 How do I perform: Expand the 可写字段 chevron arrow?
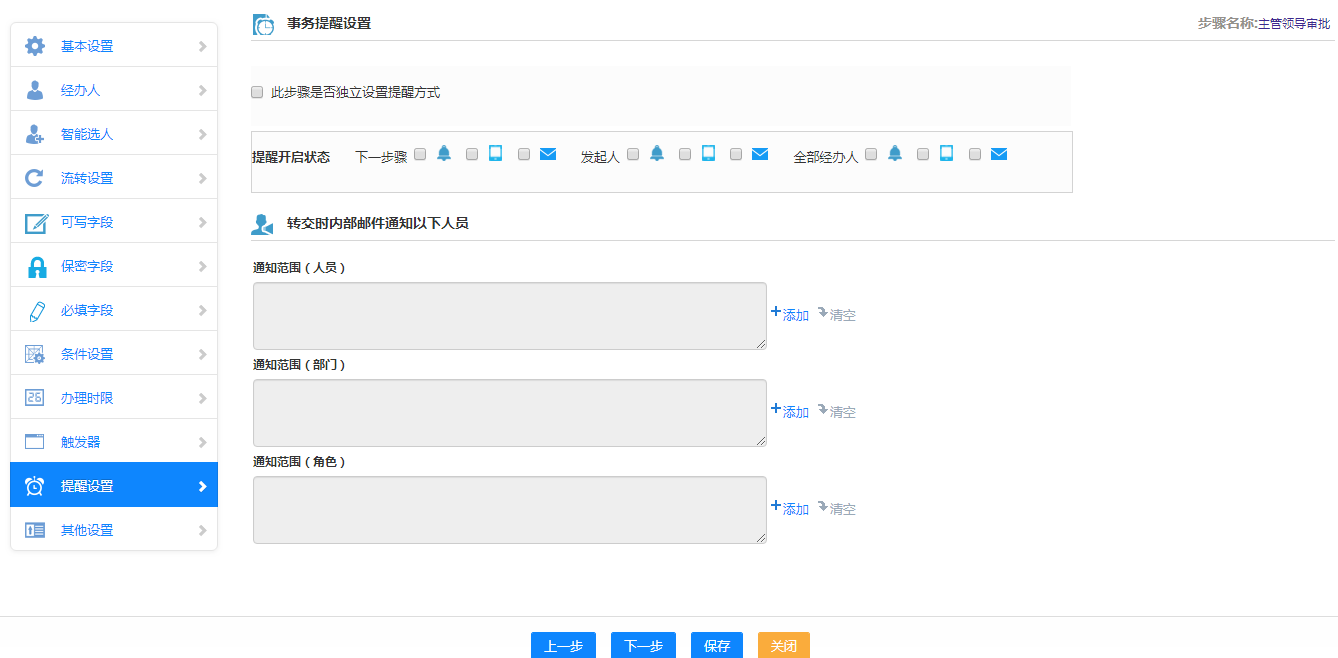[202, 222]
